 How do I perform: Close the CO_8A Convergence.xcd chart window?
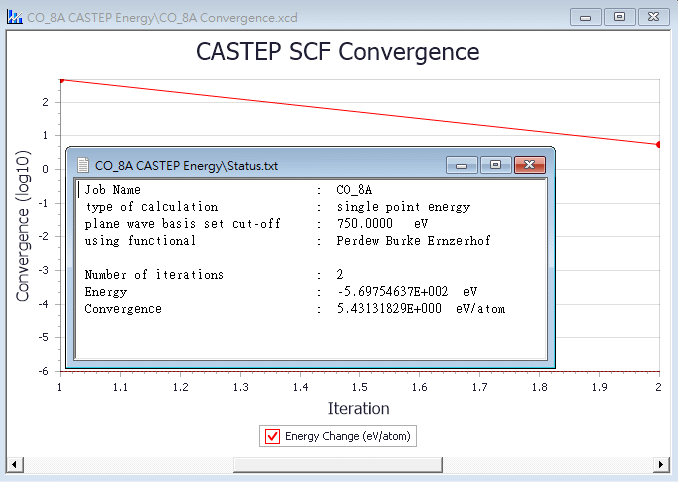pyautogui.click(x=653, y=17)
